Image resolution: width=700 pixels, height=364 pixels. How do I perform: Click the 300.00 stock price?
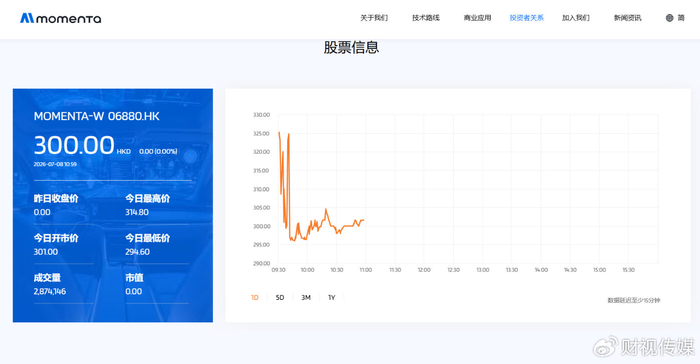[74, 145]
